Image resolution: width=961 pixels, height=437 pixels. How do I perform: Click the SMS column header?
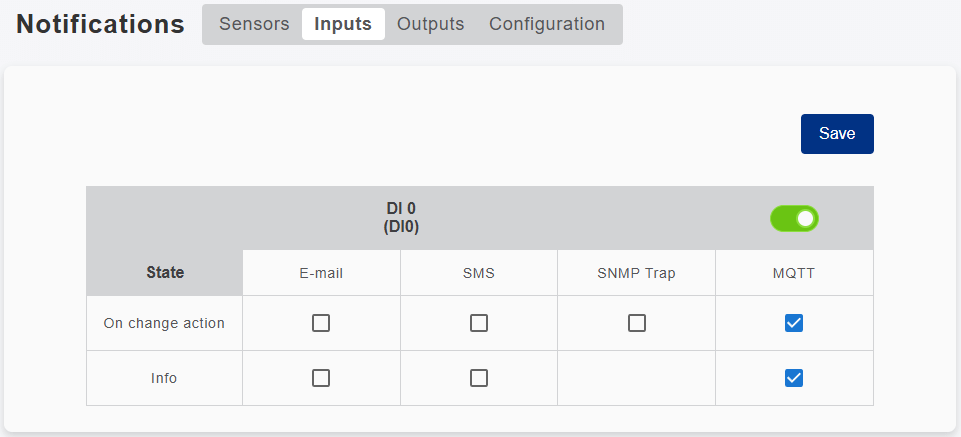point(479,273)
